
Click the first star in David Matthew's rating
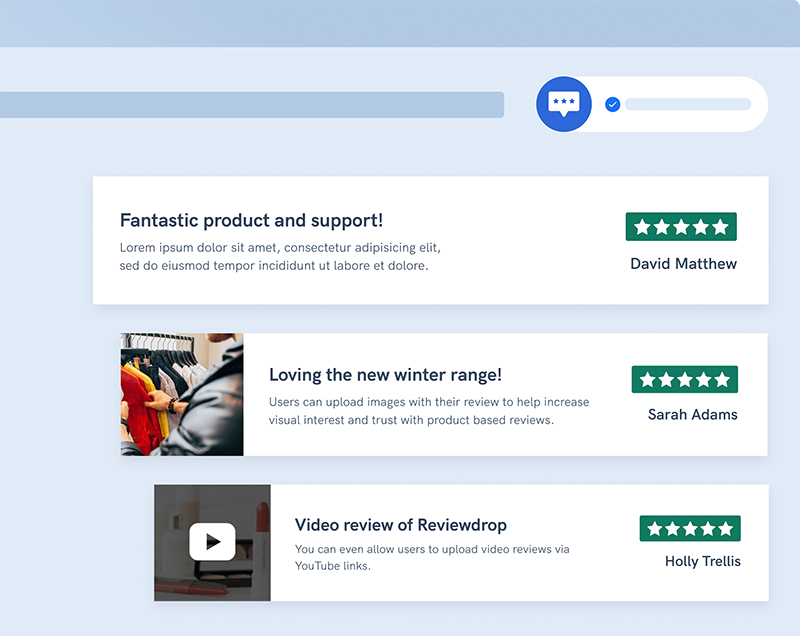642,227
